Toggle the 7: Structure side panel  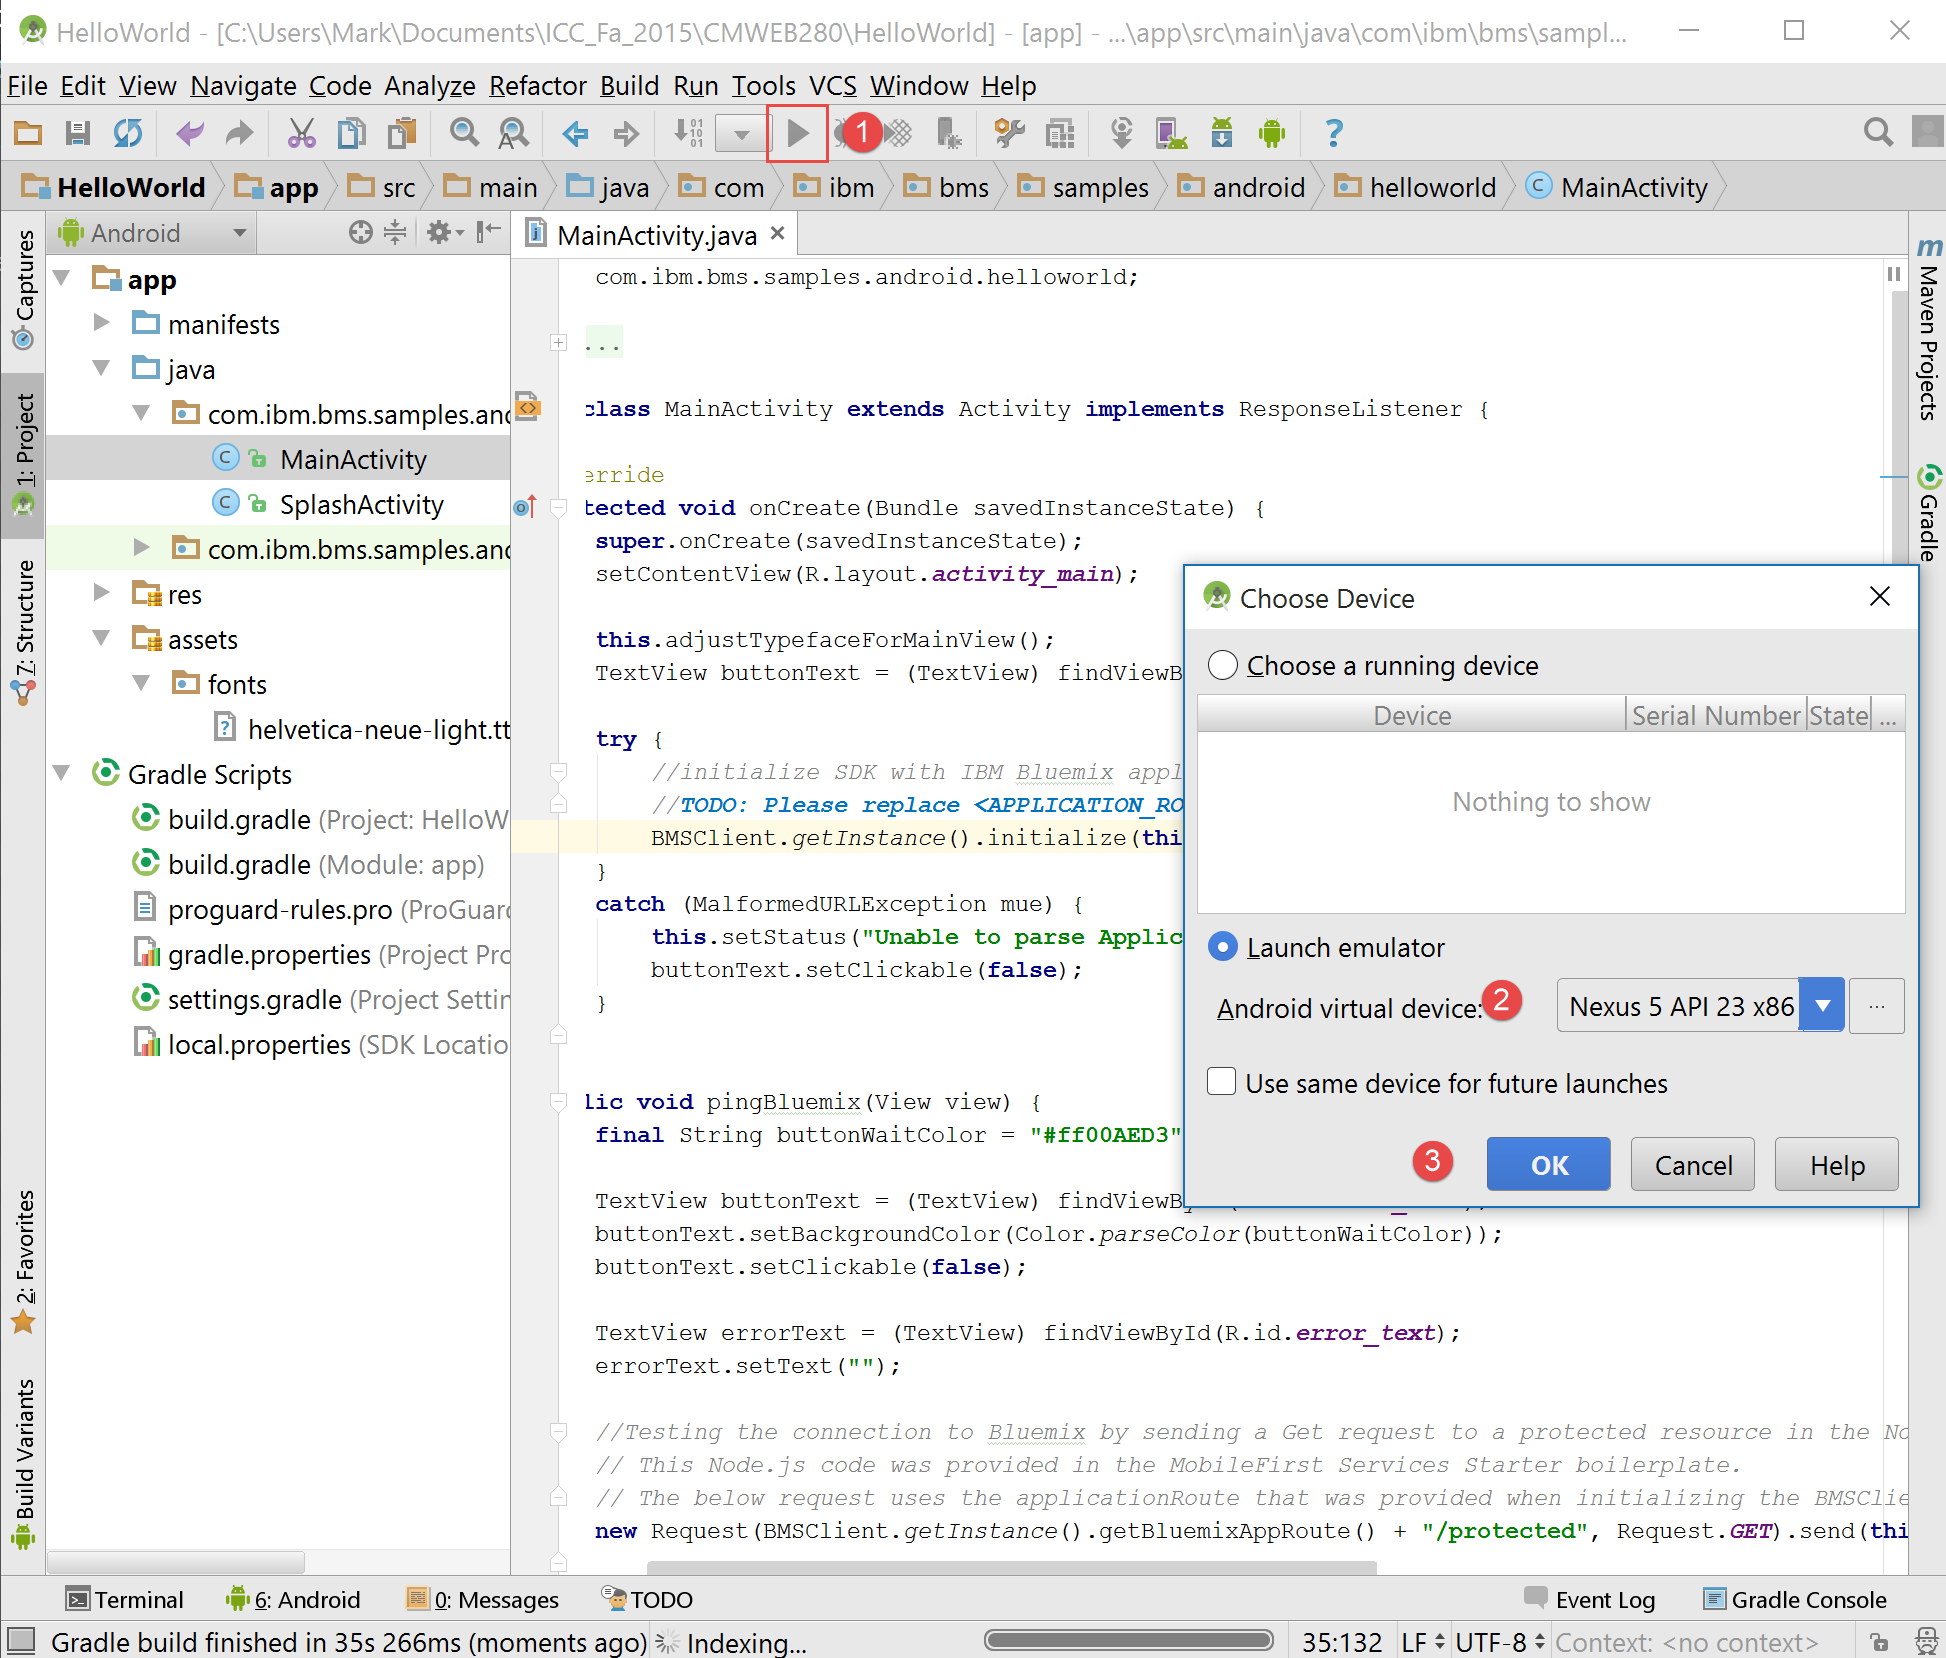point(24,632)
